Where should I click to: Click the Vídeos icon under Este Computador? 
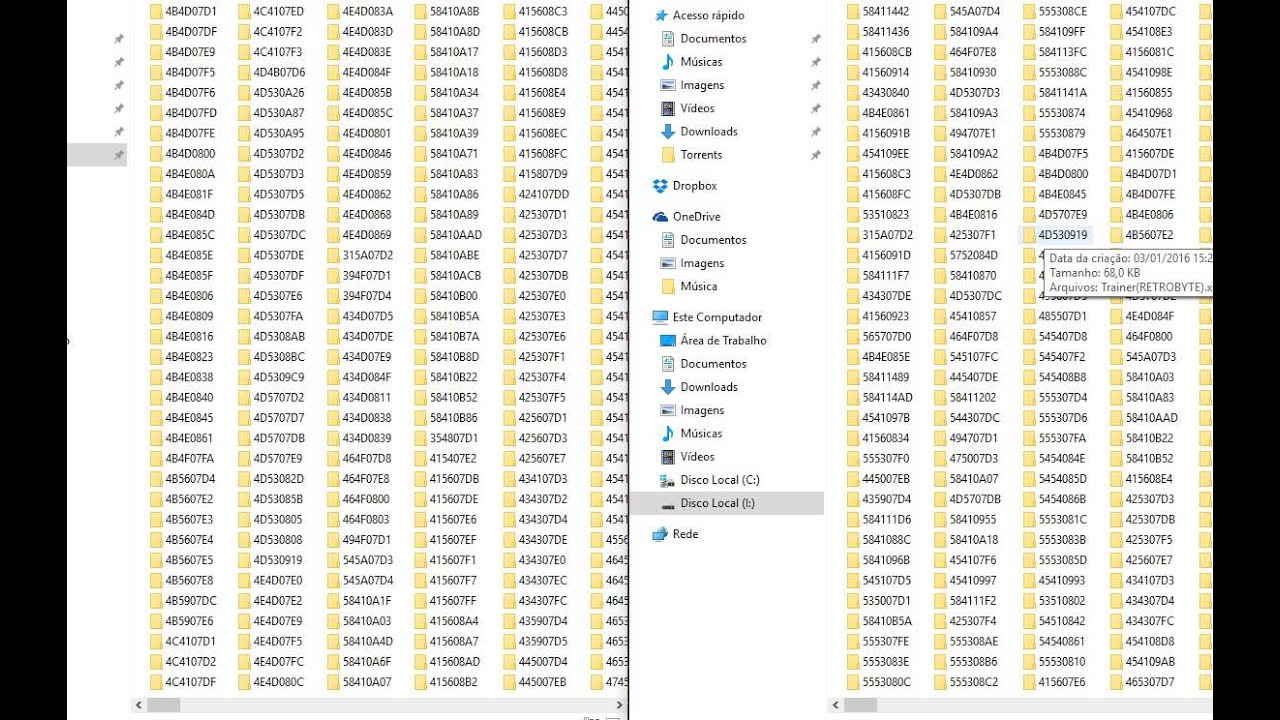point(669,456)
